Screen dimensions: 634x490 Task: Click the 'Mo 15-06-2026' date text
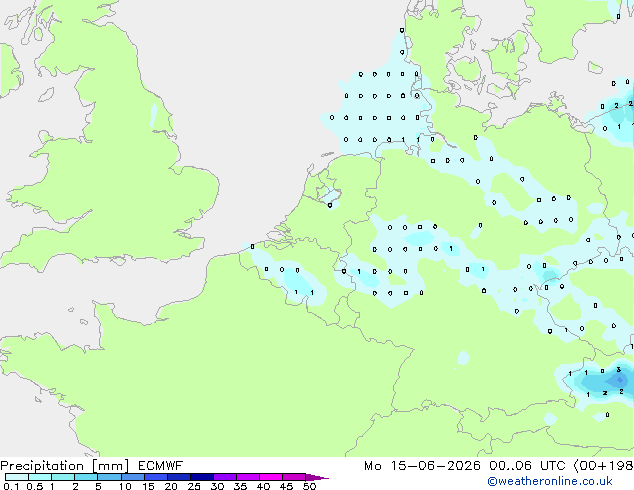422,466
